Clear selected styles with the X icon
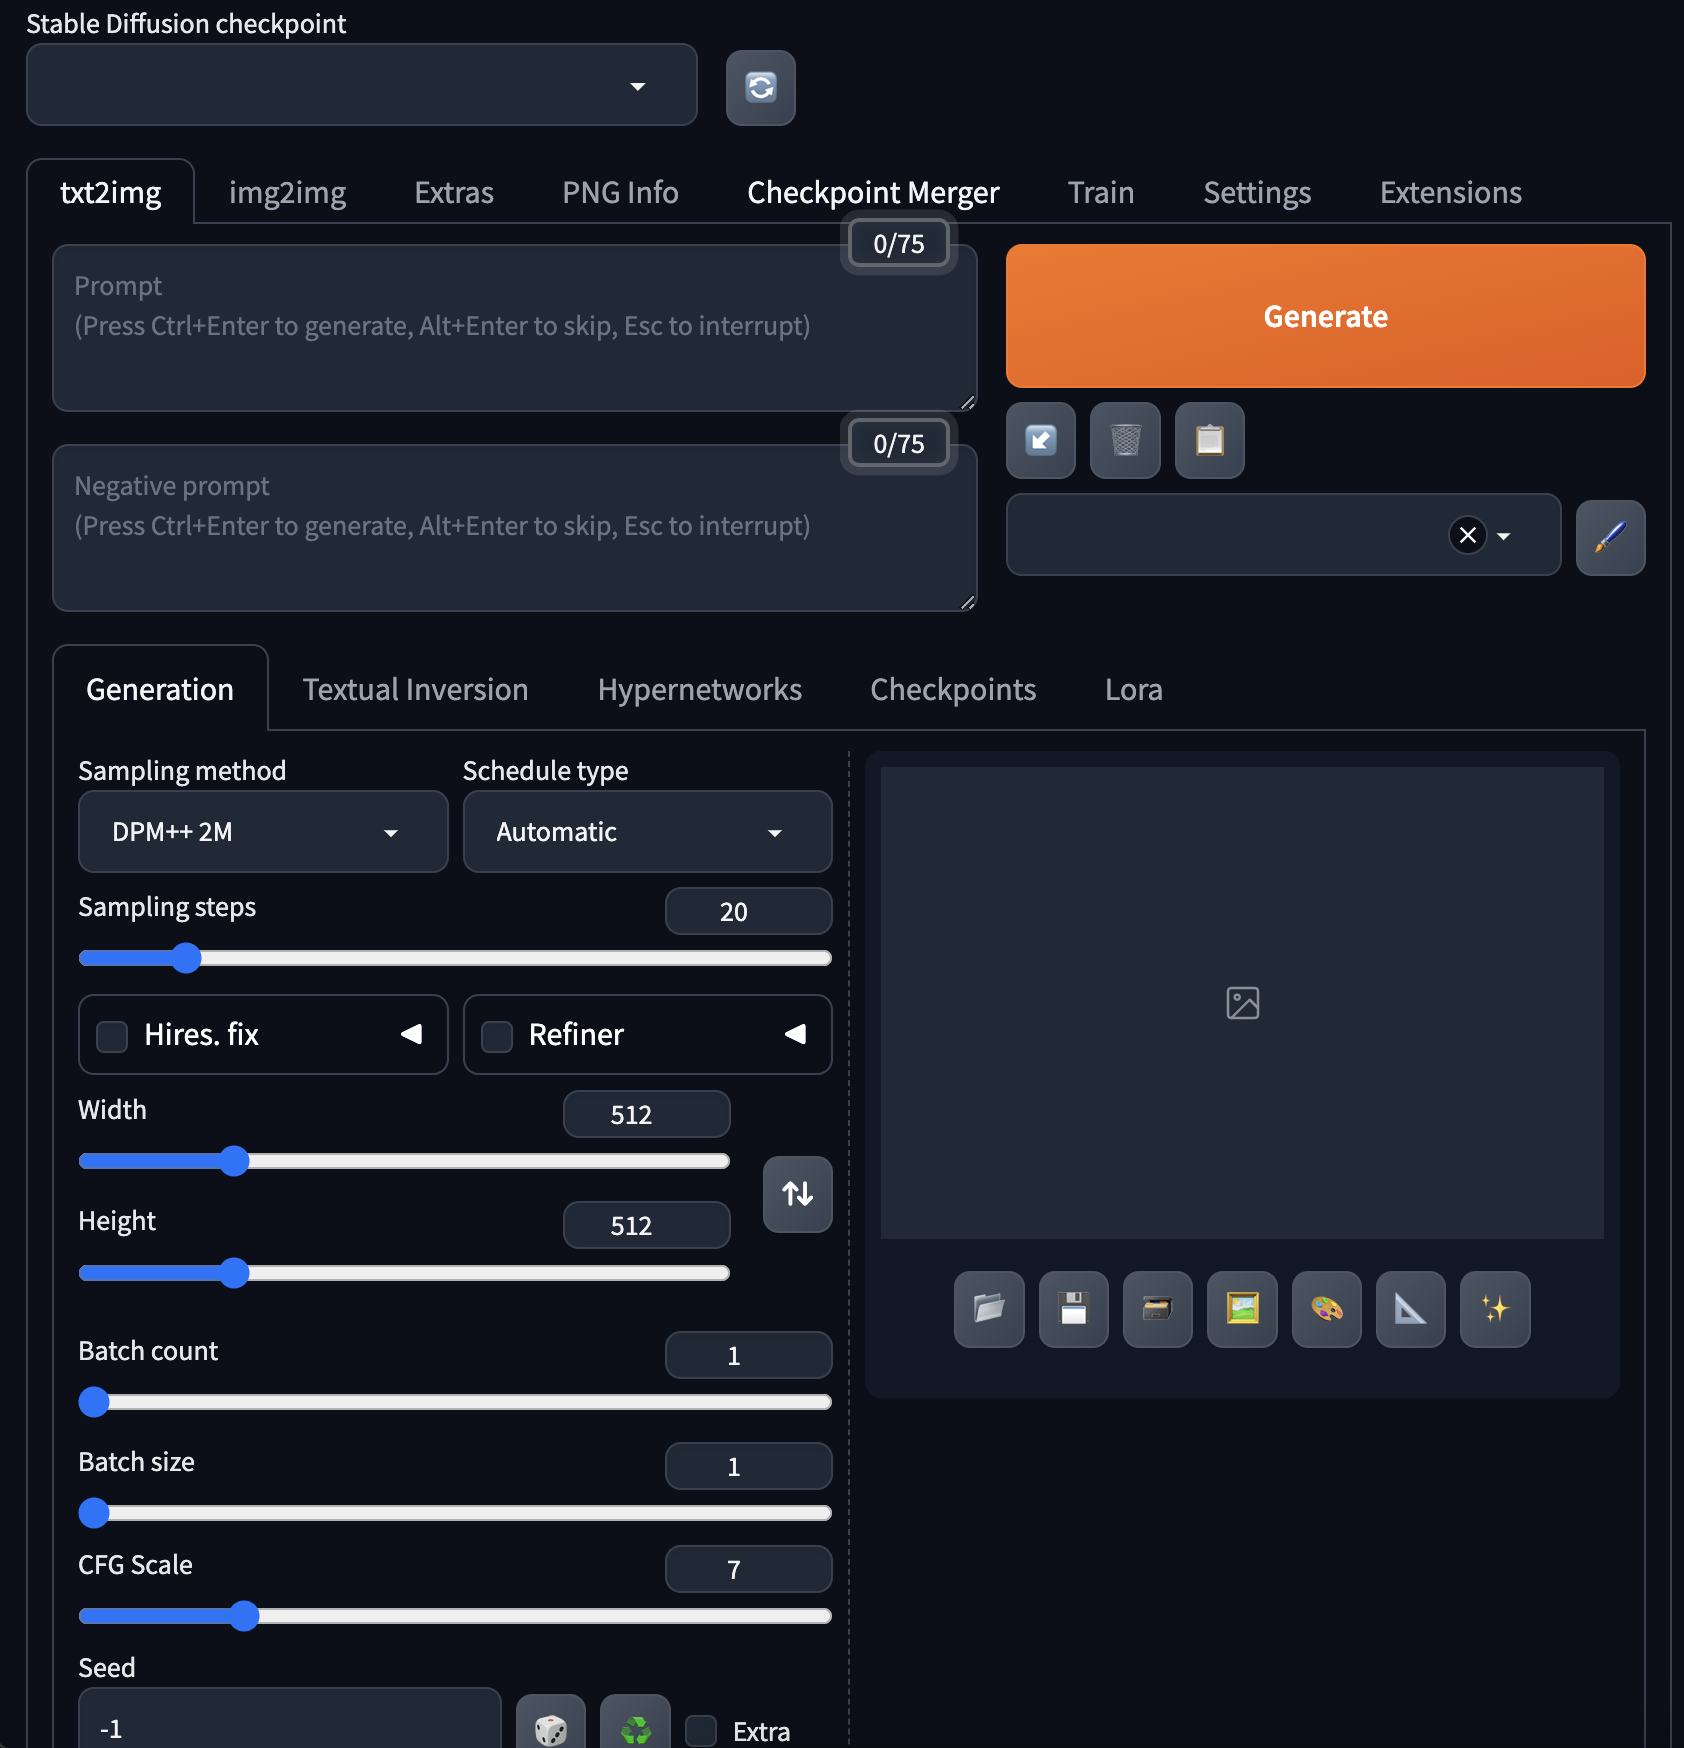Image resolution: width=1684 pixels, height=1748 pixels. [1467, 535]
